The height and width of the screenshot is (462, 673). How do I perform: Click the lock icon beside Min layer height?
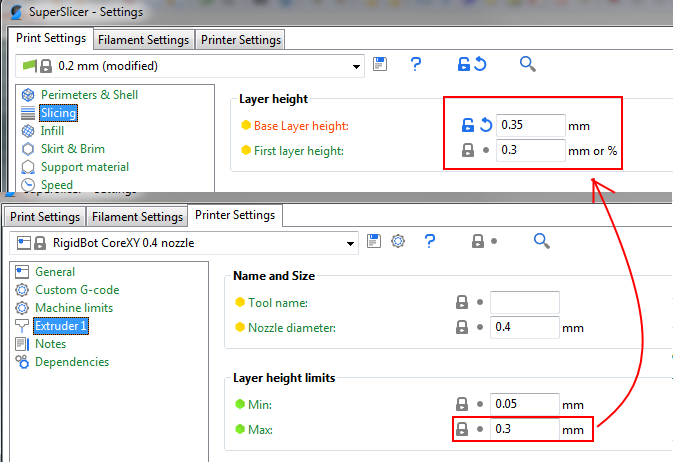coord(462,404)
